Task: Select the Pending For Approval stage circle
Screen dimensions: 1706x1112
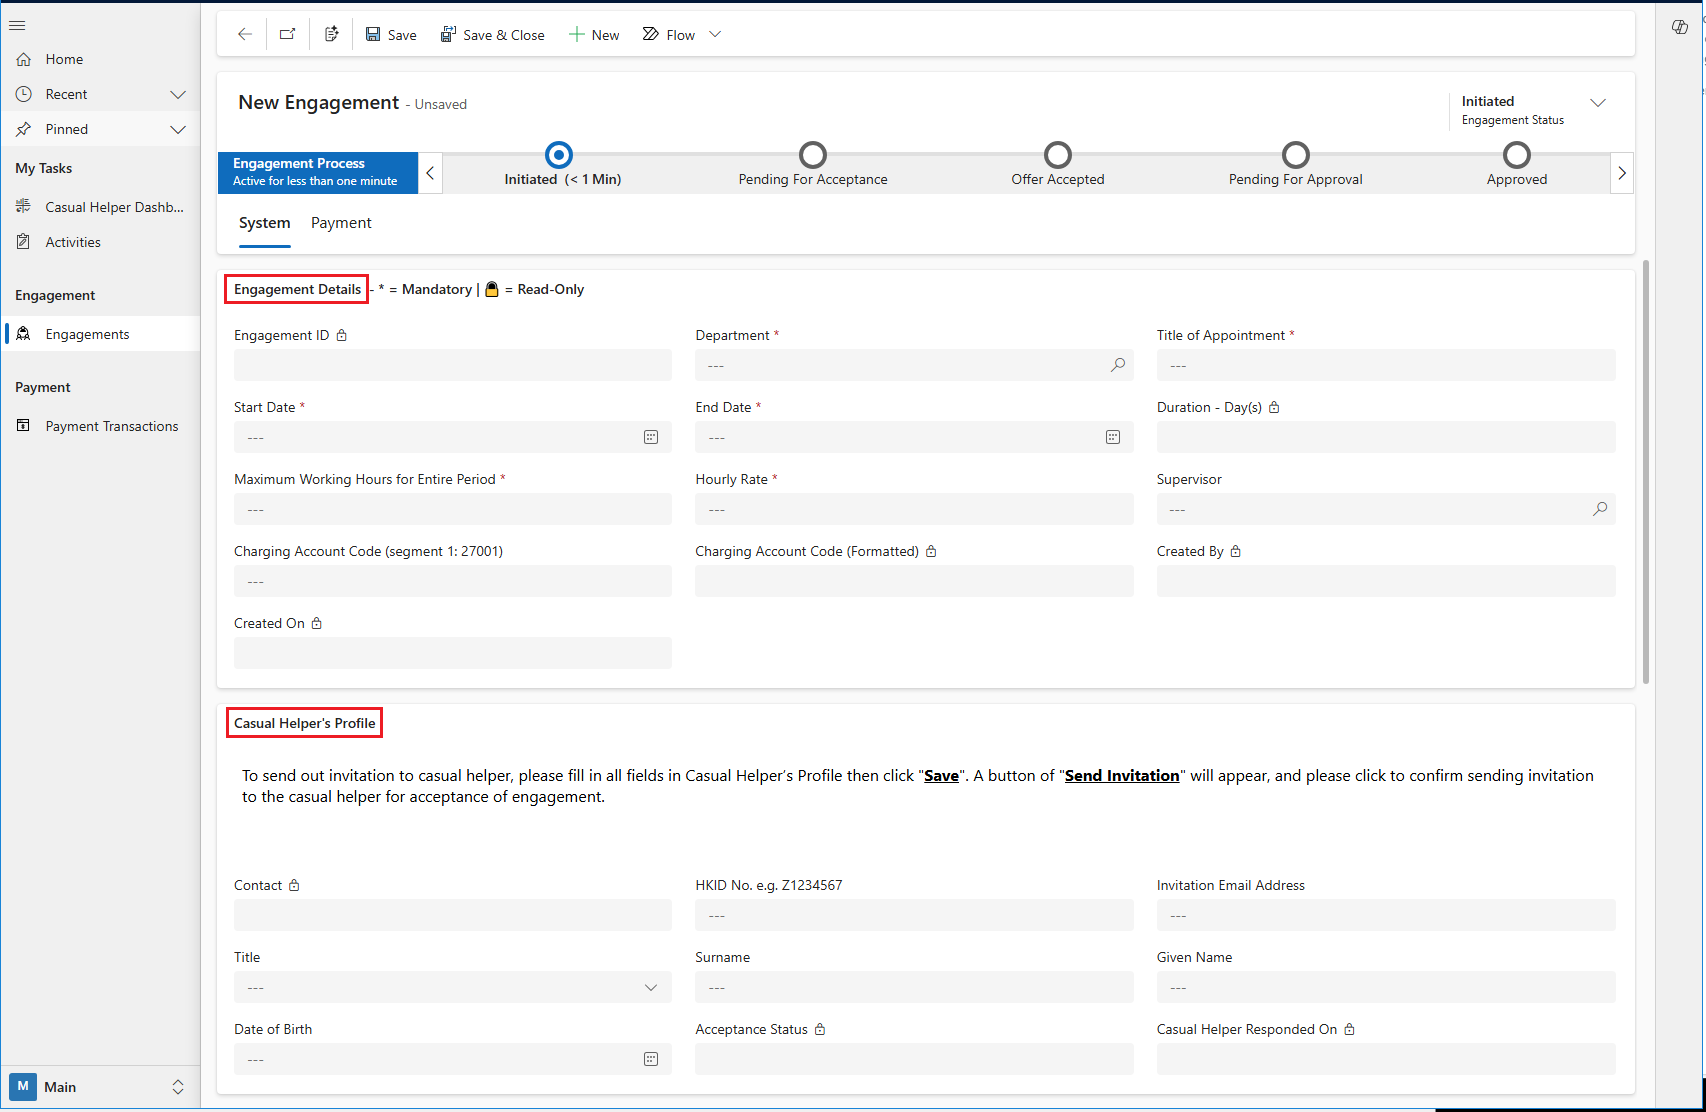Action: [x=1295, y=155]
